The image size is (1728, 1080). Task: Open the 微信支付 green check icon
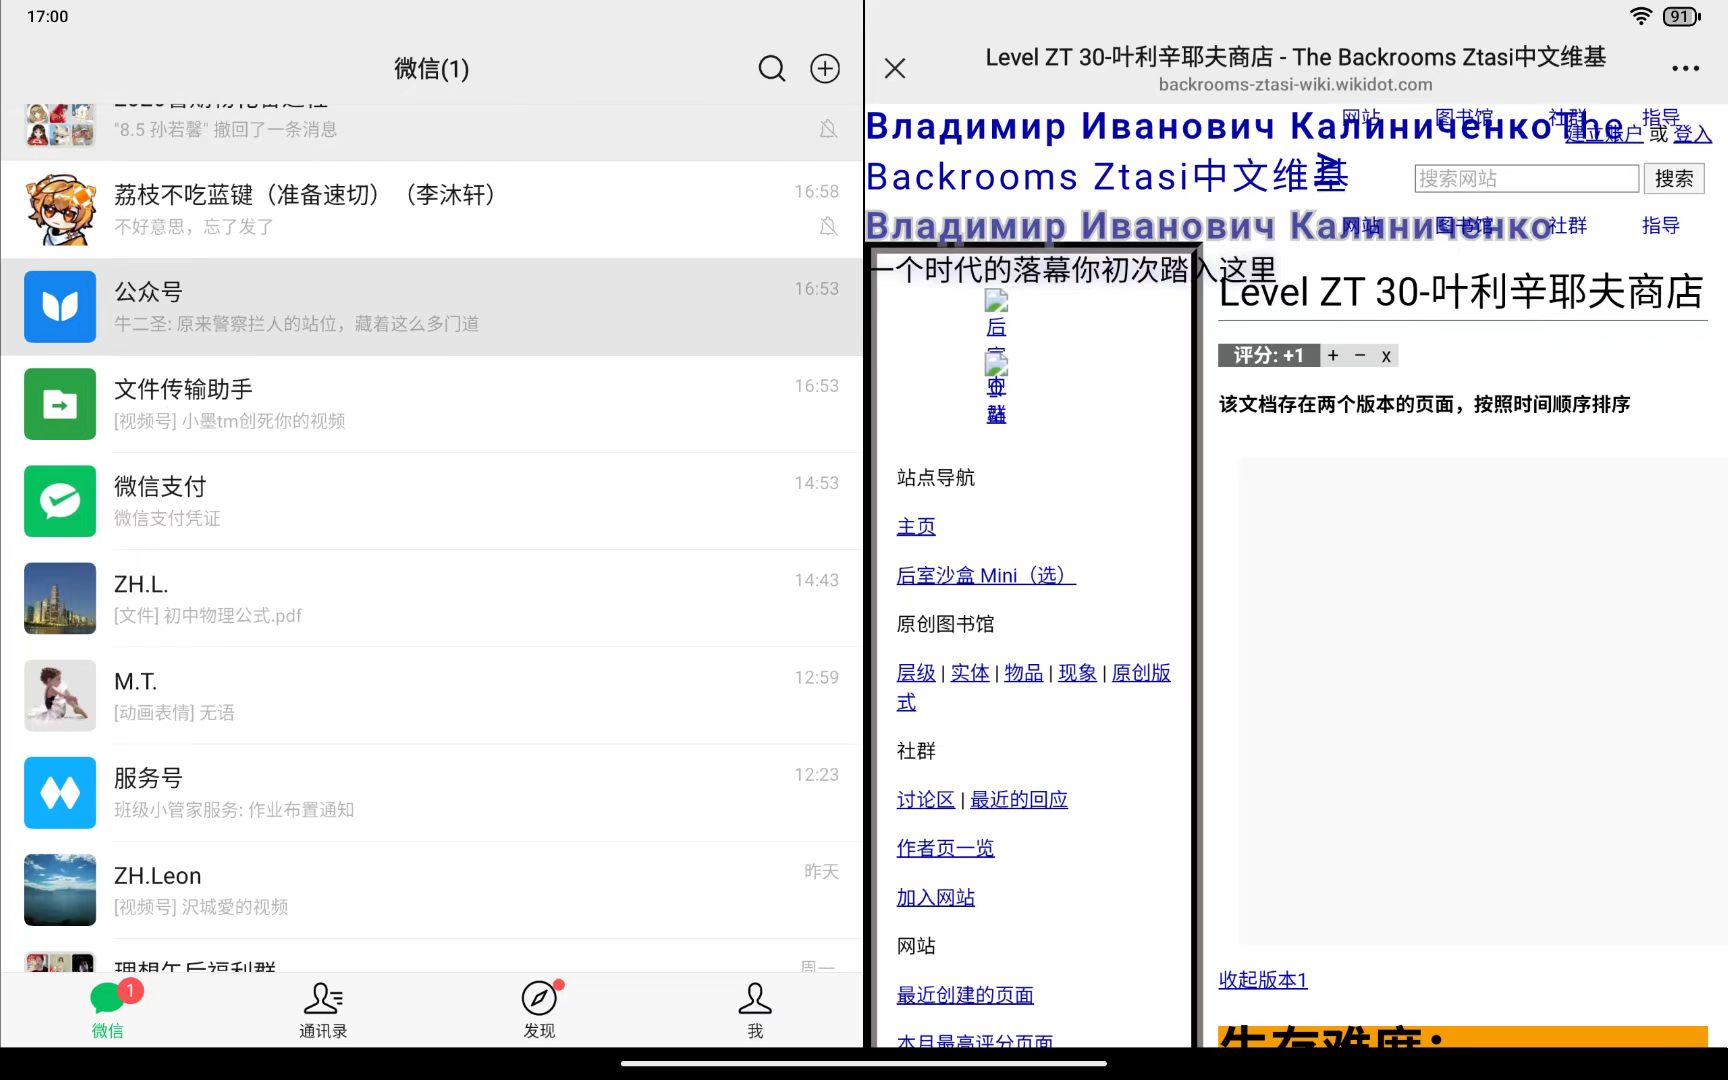click(x=60, y=501)
